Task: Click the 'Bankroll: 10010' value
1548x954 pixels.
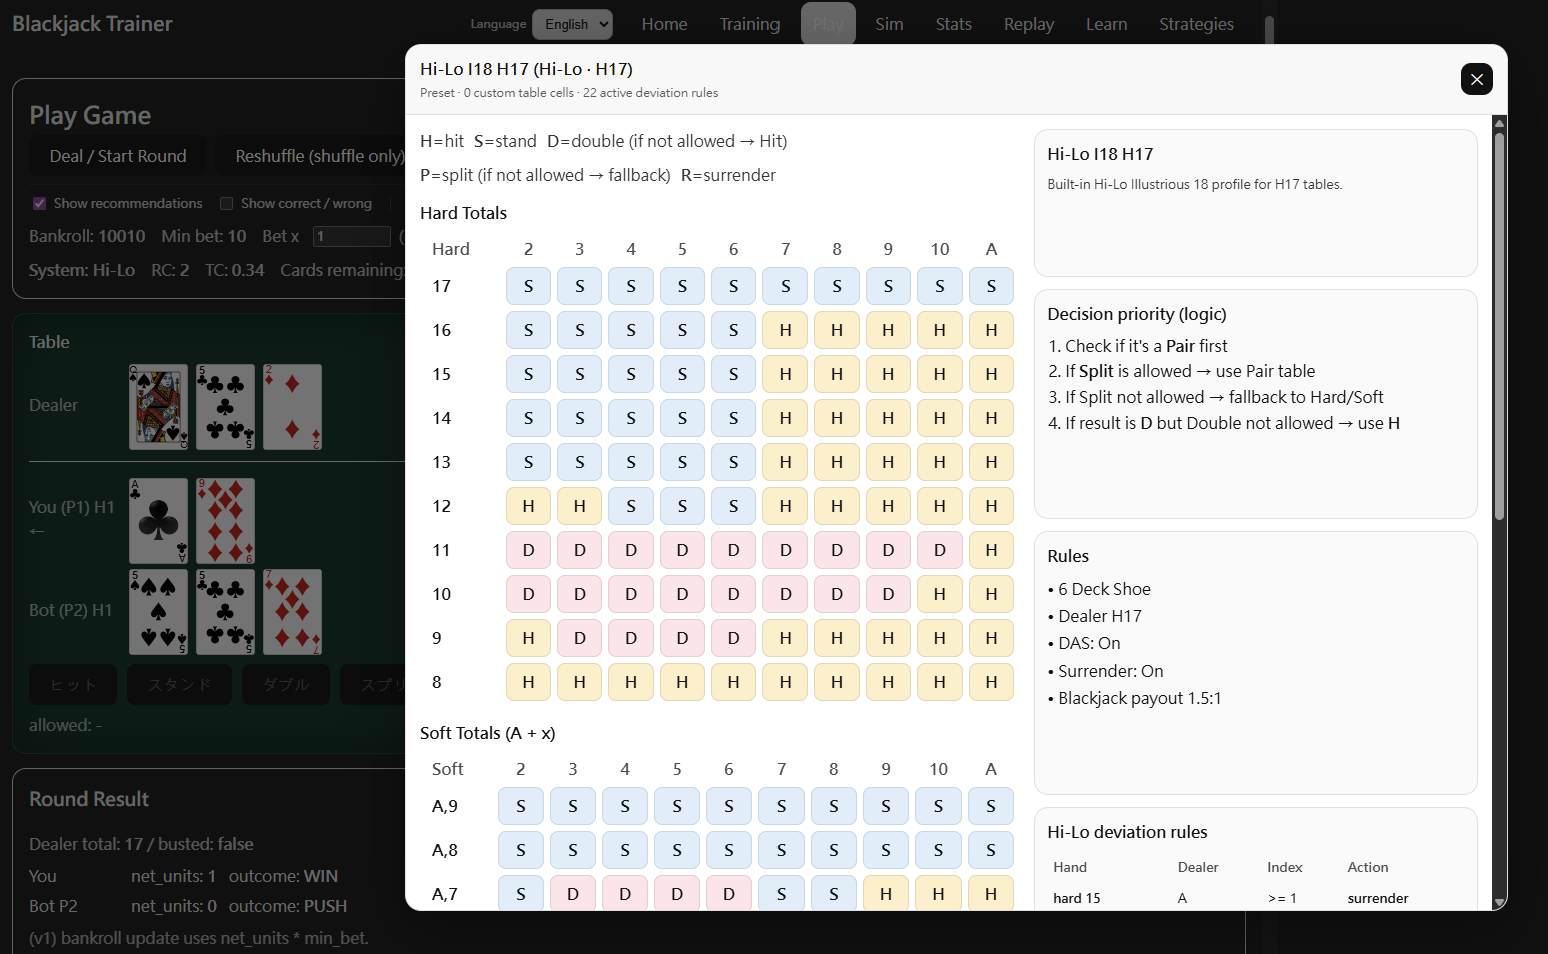Action: point(87,236)
